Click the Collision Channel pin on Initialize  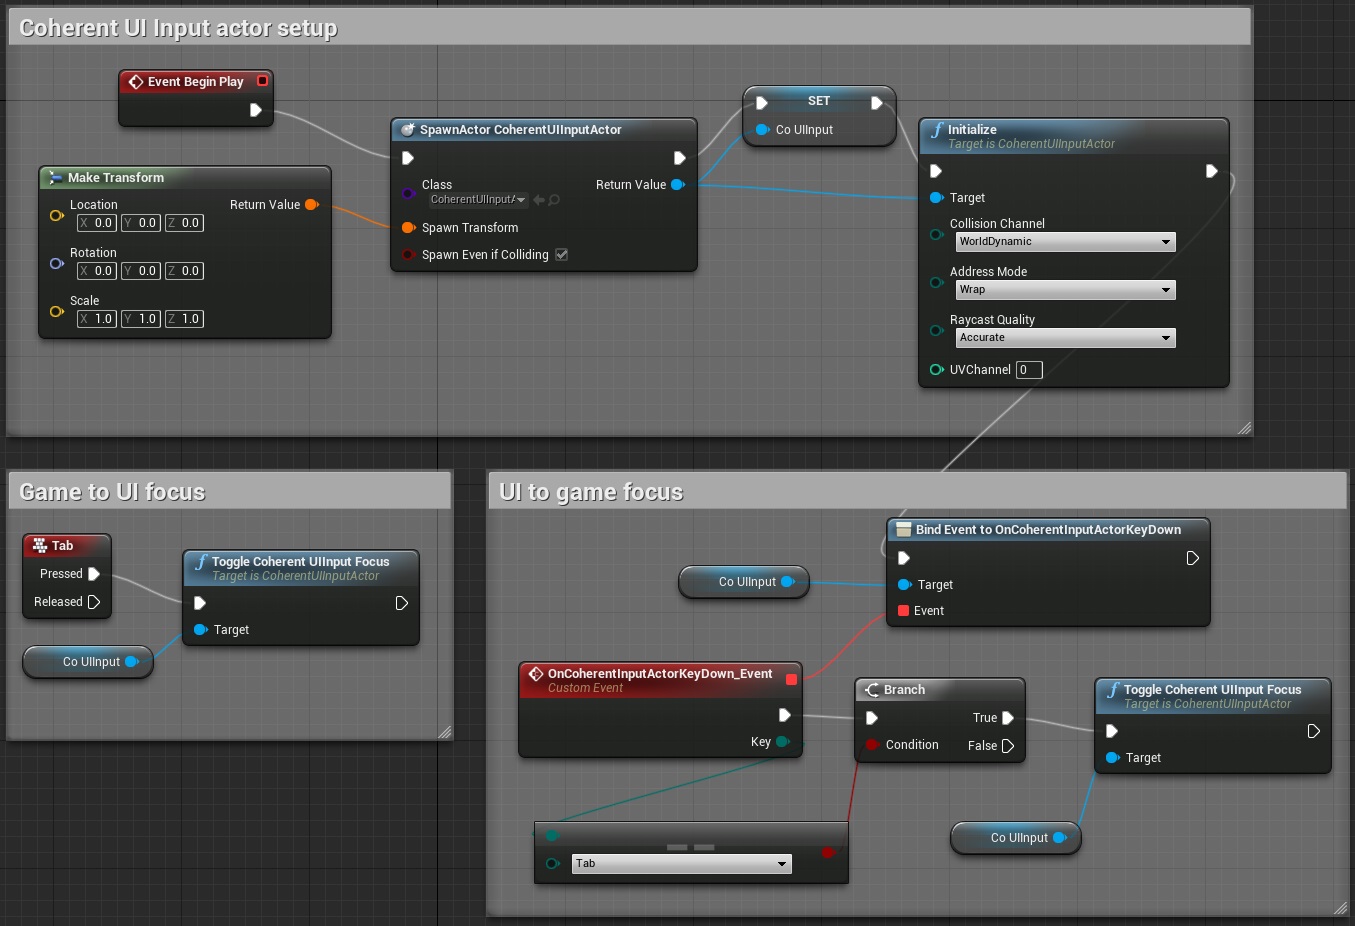(x=937, y=235)
